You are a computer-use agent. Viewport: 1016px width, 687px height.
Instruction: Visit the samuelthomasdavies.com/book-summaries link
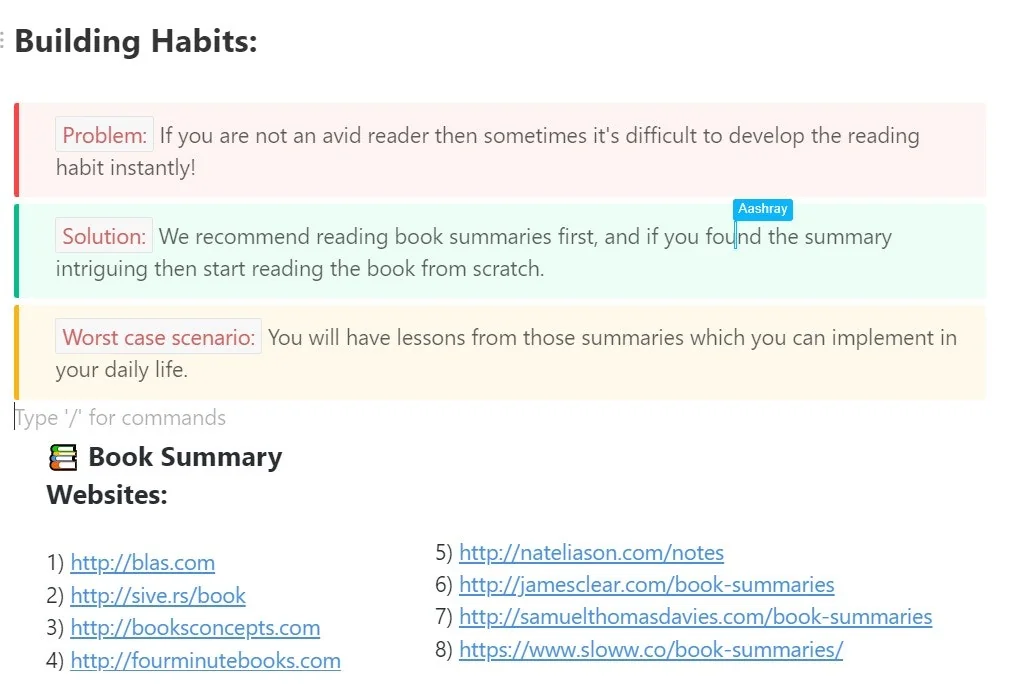(x=695, y=617)
